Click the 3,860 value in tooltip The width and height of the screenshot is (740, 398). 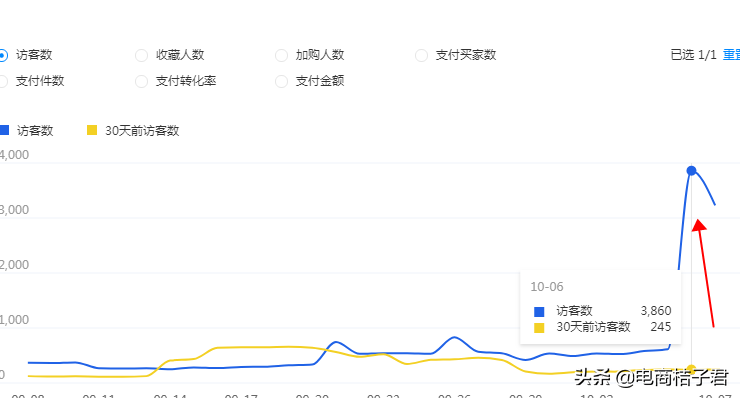[x=656, y=311]
